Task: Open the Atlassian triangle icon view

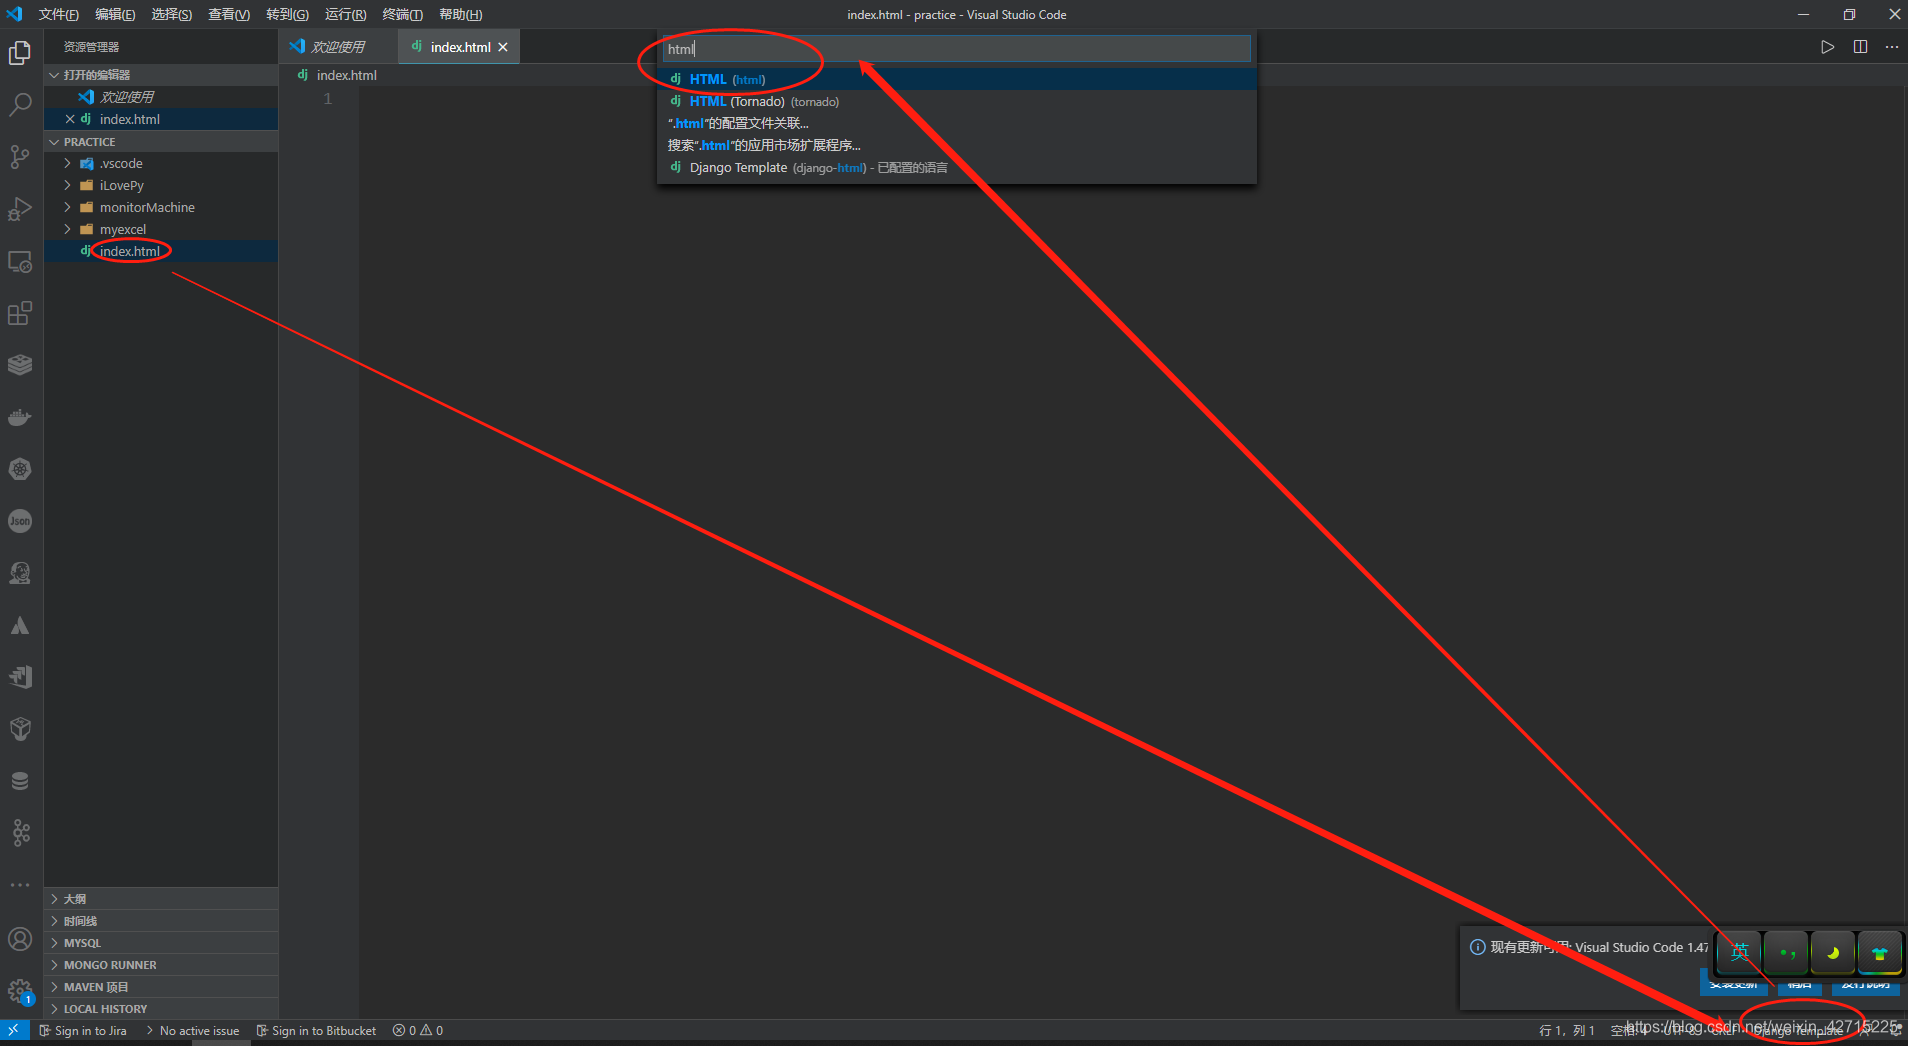Action: [20, 625]
